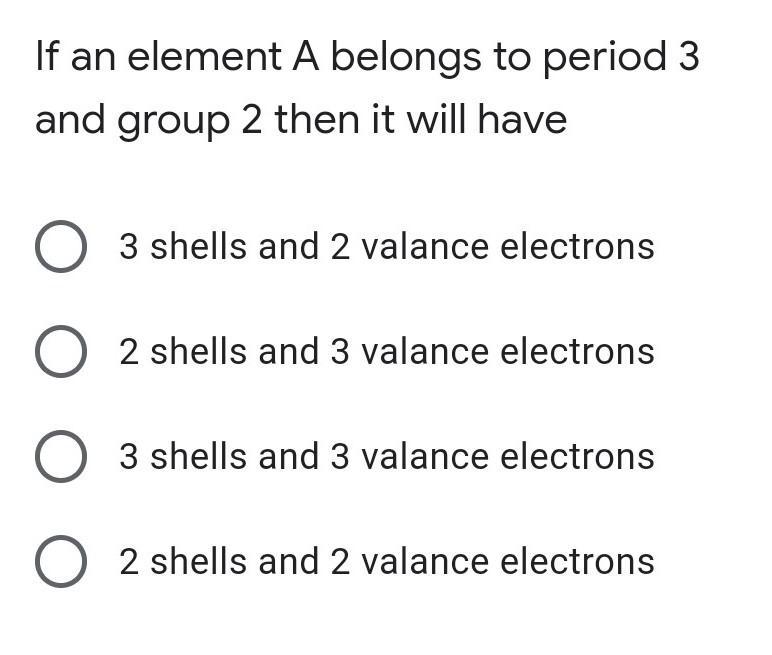Select the radio button for 3 shells, 2 valance electrons
Image resolution: width=772 pixels, height=655 pixels.
[61, 246]
